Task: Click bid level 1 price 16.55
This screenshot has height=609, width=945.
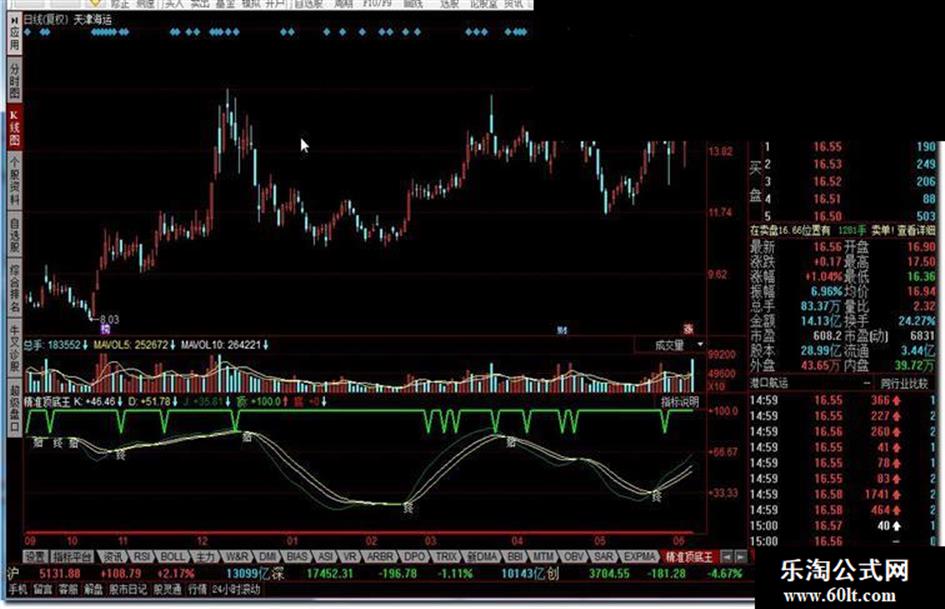Action: point(827,147)
